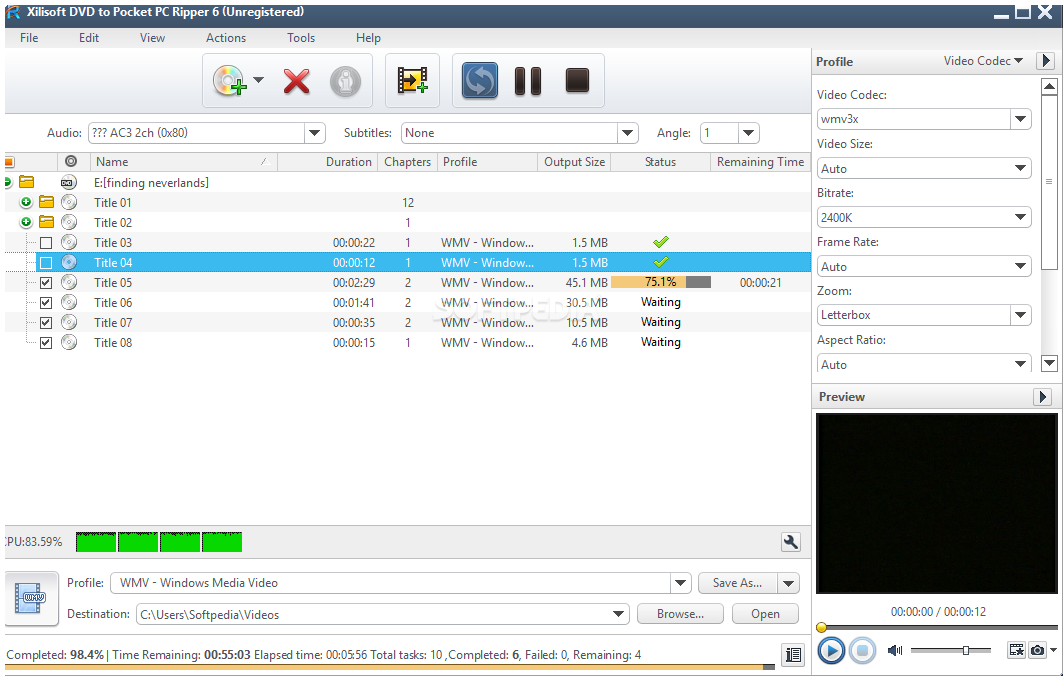Open the Tools menu

[301, 38]
